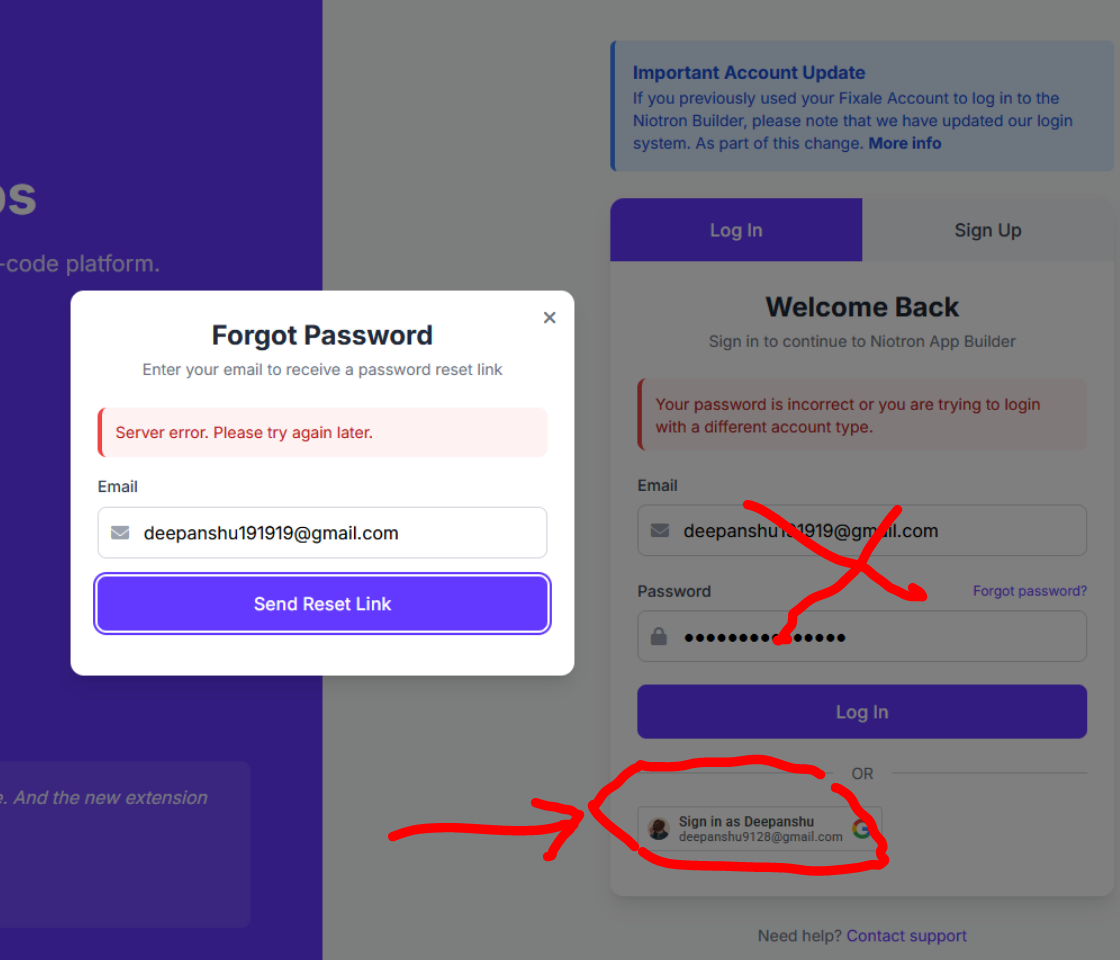
Task: Switch to the Log In tab
Action: (x=736, y=230)
